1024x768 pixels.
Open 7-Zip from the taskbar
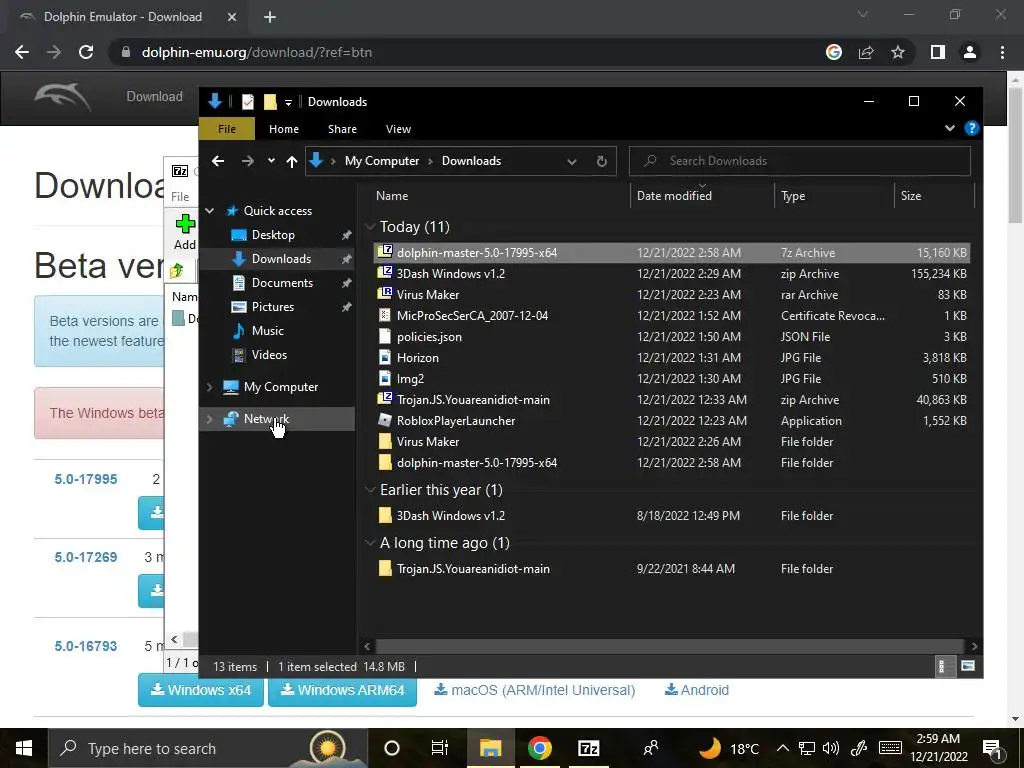tap(588, 748)
